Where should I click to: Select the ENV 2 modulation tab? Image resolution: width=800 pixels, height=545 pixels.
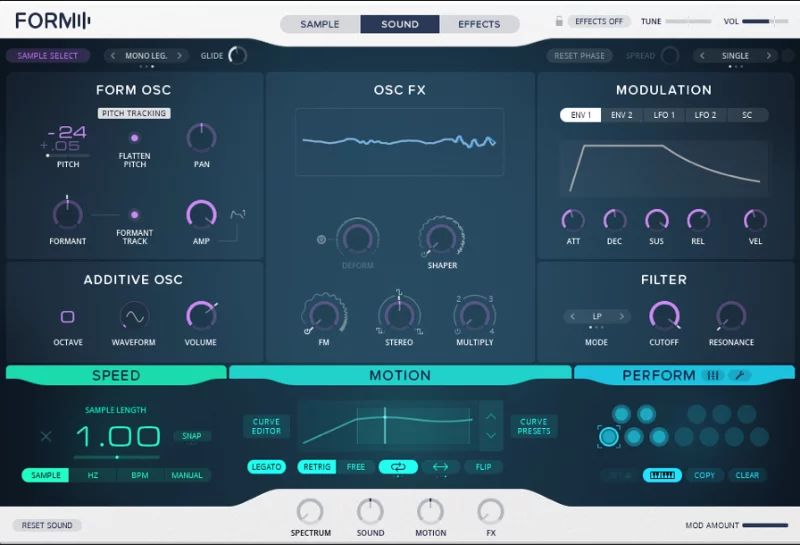click(621, 115)
